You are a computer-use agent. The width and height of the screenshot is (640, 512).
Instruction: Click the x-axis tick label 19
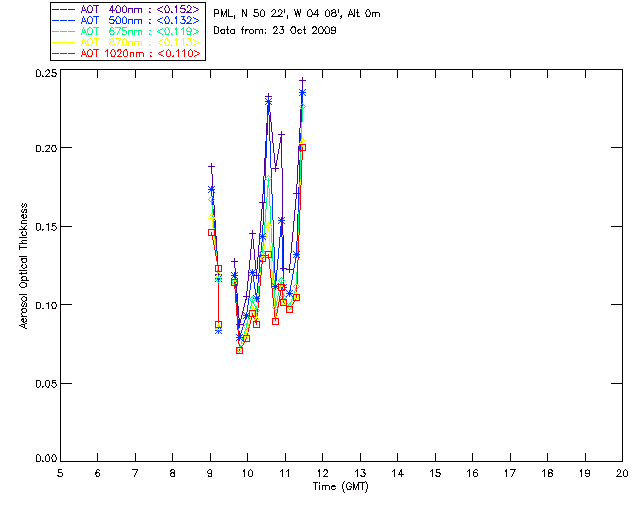pyautogui.click(x=585, y=473)
